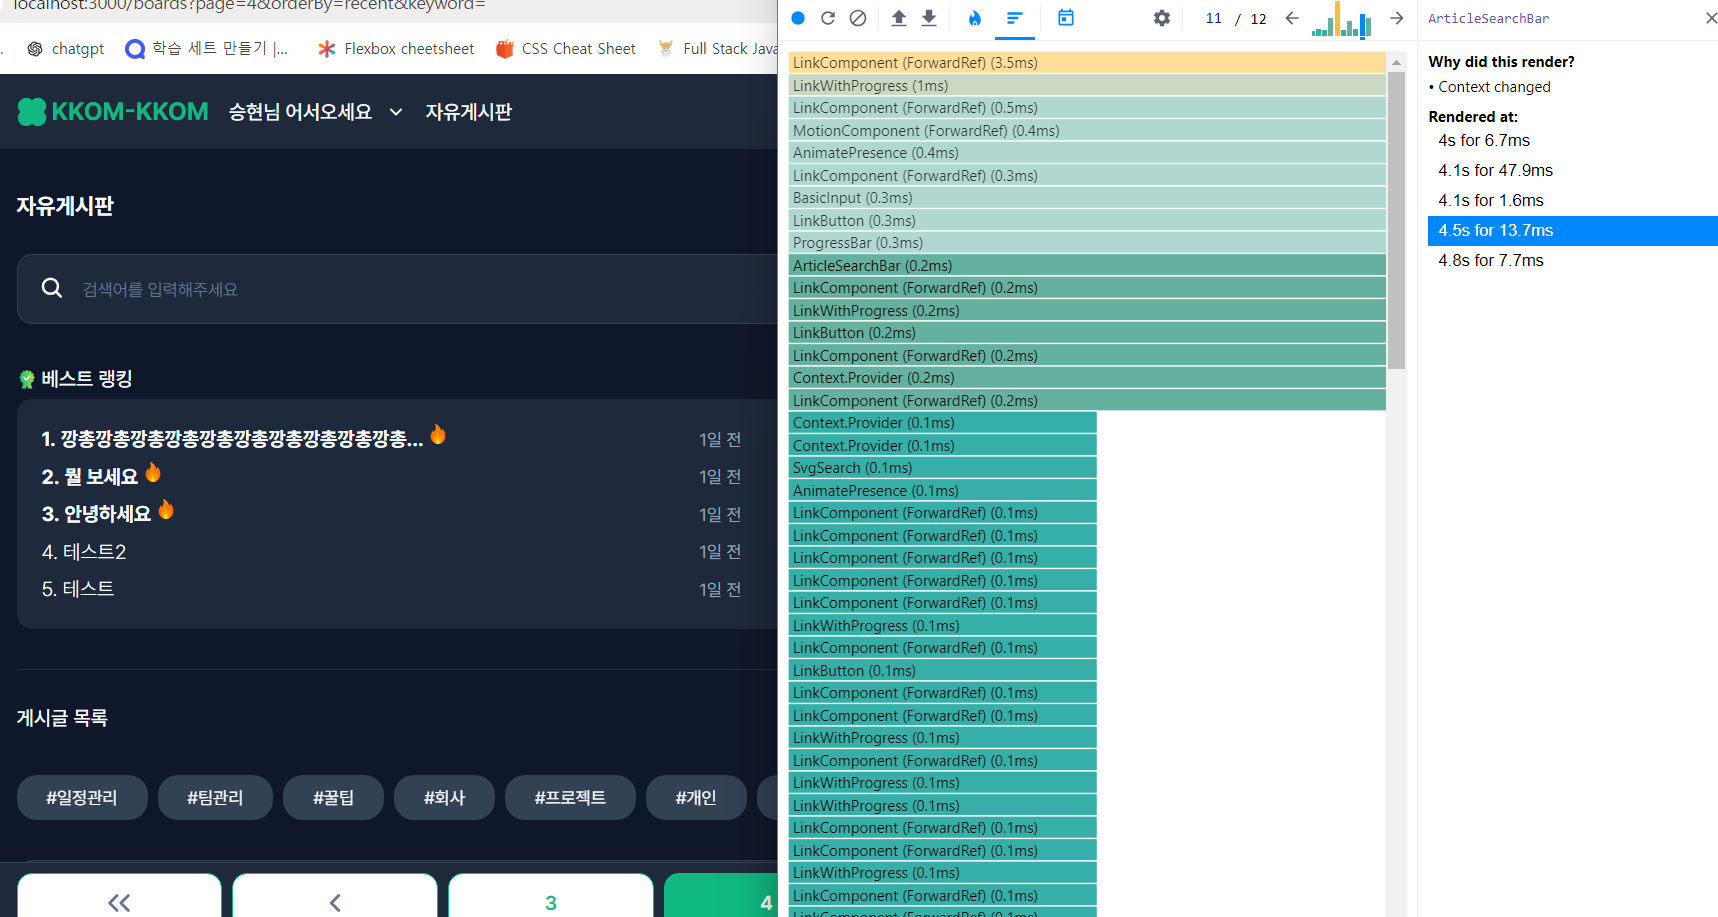Select tallest yellow commit bar in chart
Image resolution: width=1718 pixels, height=917 pixels.
pyautogui.click(x=1337, y=19)
